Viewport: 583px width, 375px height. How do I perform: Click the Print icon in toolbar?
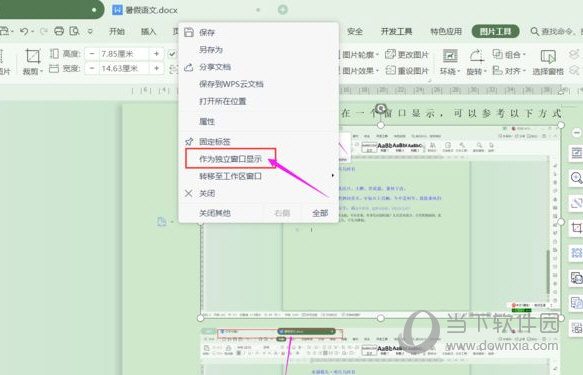click(59, 31)
